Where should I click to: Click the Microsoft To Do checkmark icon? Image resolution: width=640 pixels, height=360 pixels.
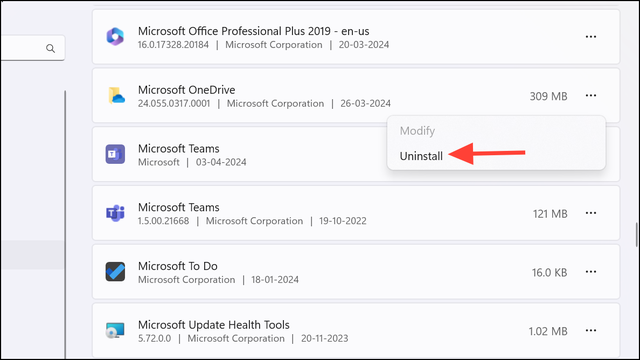(x=115, y=272)
